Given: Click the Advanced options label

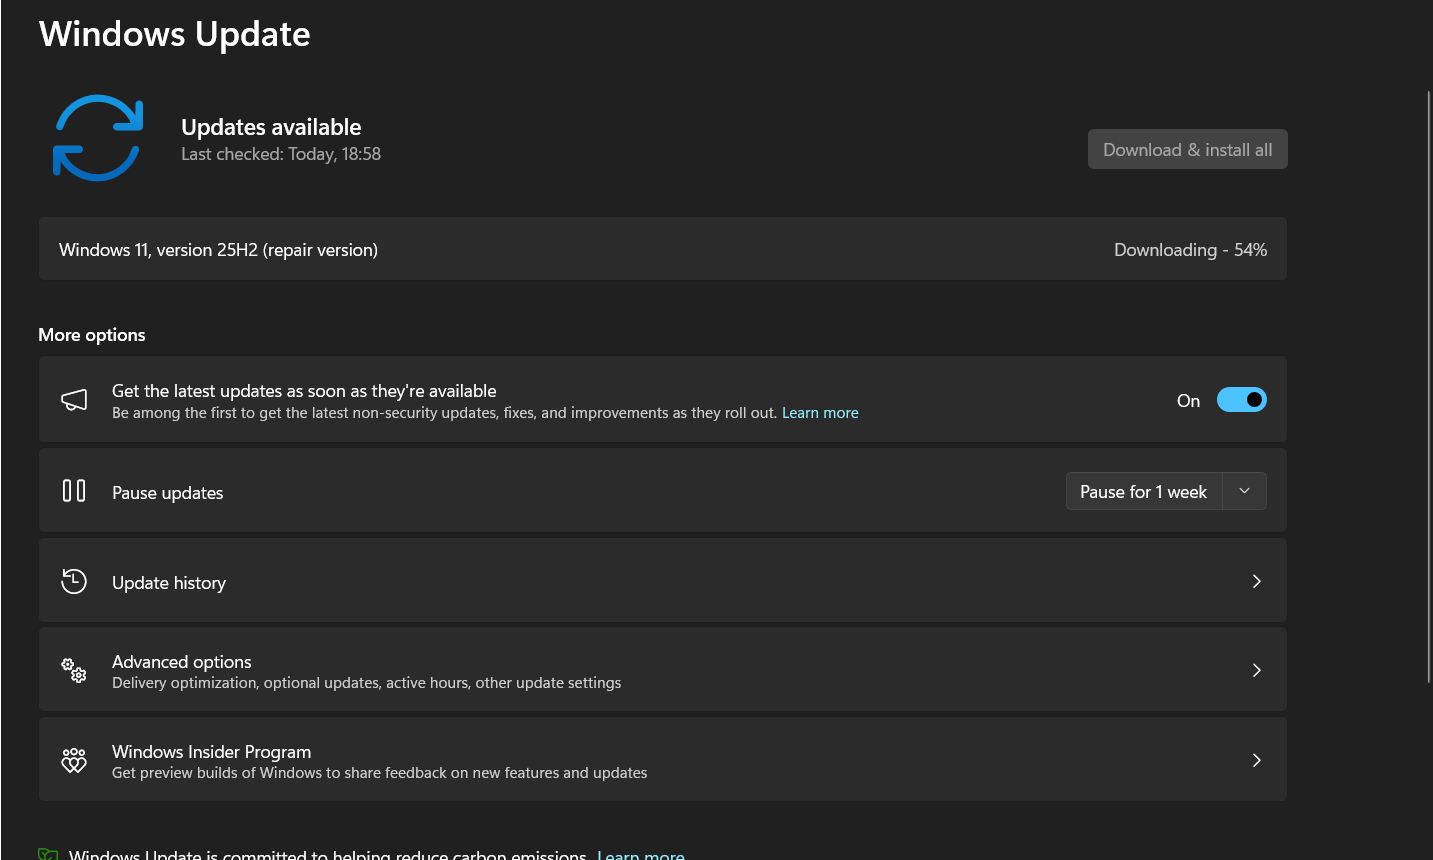Looking at the screenshot, I should pyautogui.click(x=182, y=662).
